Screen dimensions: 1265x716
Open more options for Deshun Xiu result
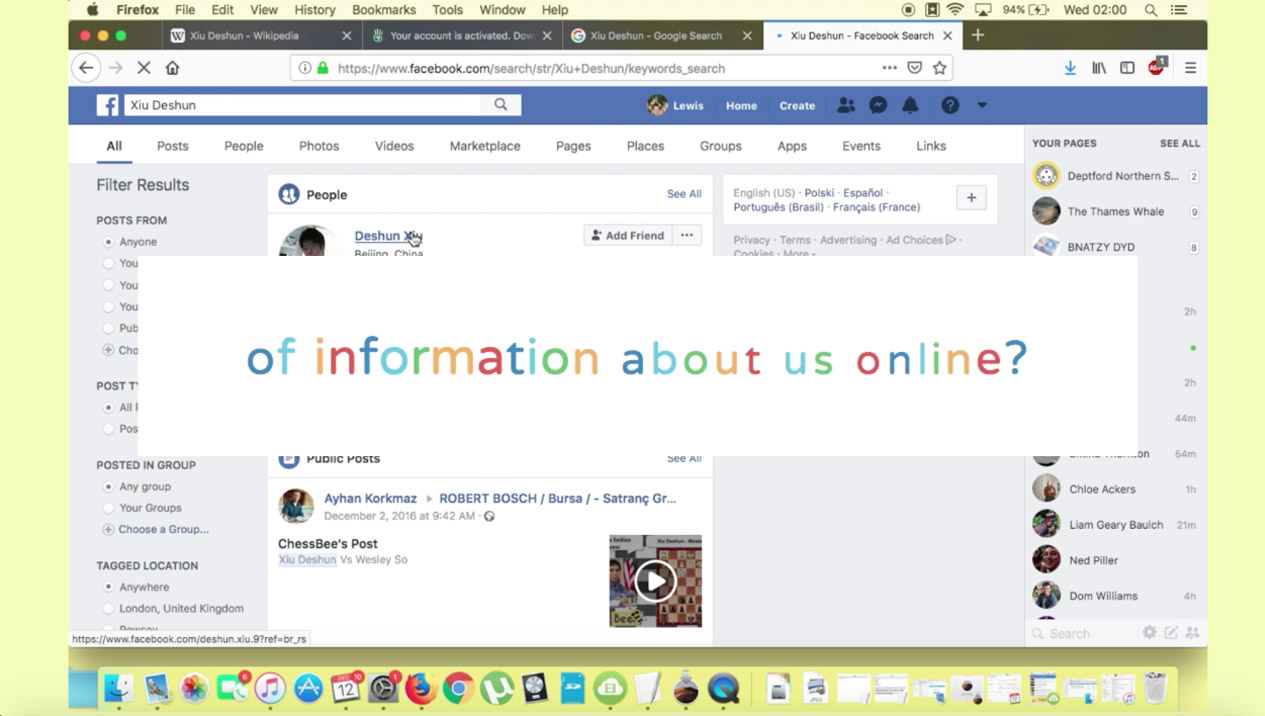[x=687, y=235]
